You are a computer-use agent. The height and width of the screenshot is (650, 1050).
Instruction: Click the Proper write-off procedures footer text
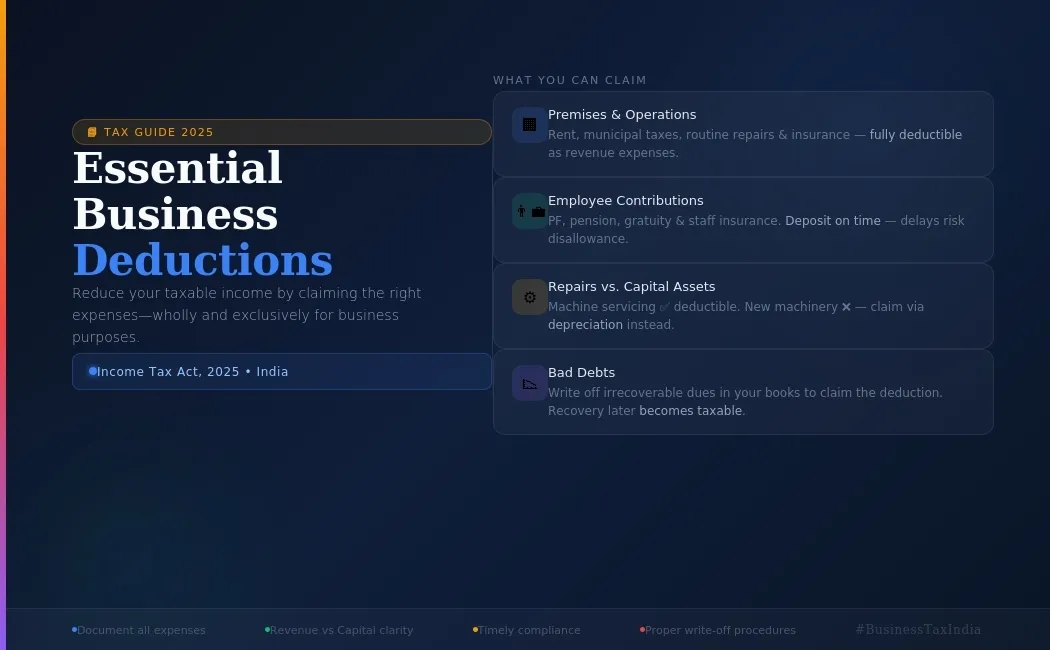click(x=720, y=631)
